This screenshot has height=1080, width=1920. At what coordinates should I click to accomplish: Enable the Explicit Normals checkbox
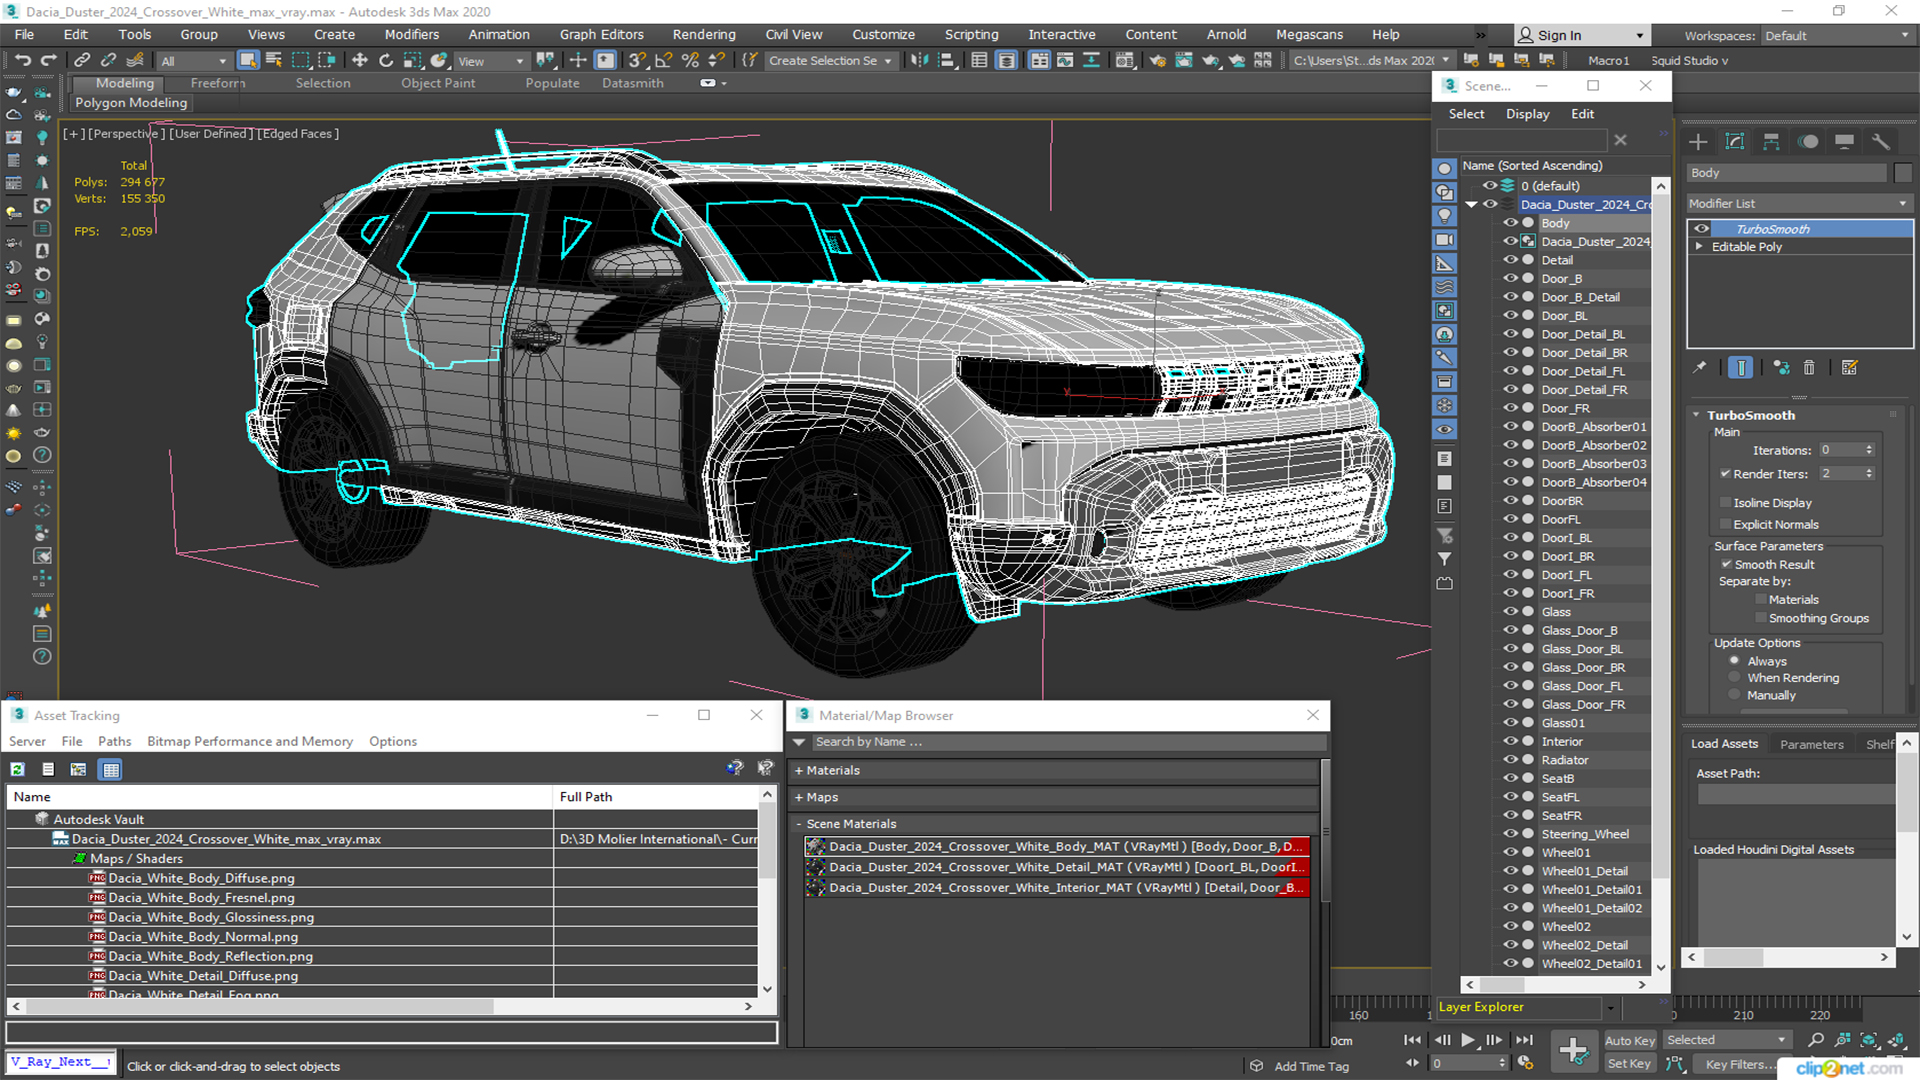(x=1725, y=525)
